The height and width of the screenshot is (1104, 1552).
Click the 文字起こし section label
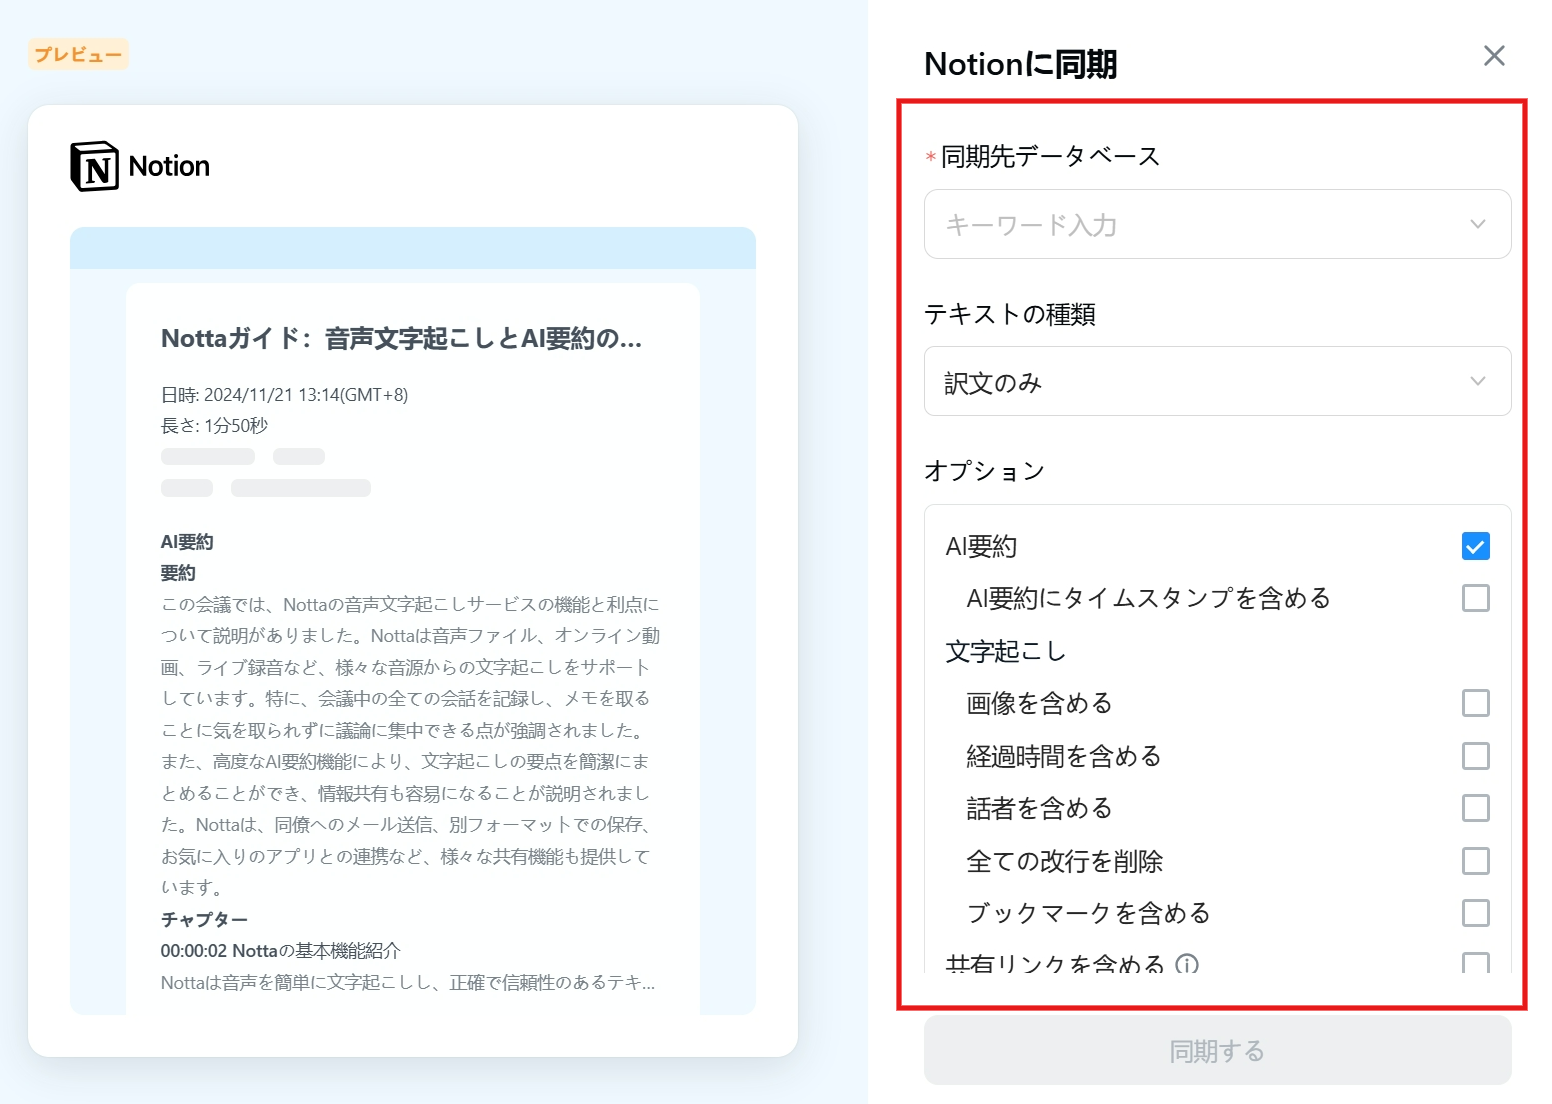(1006, 651)
